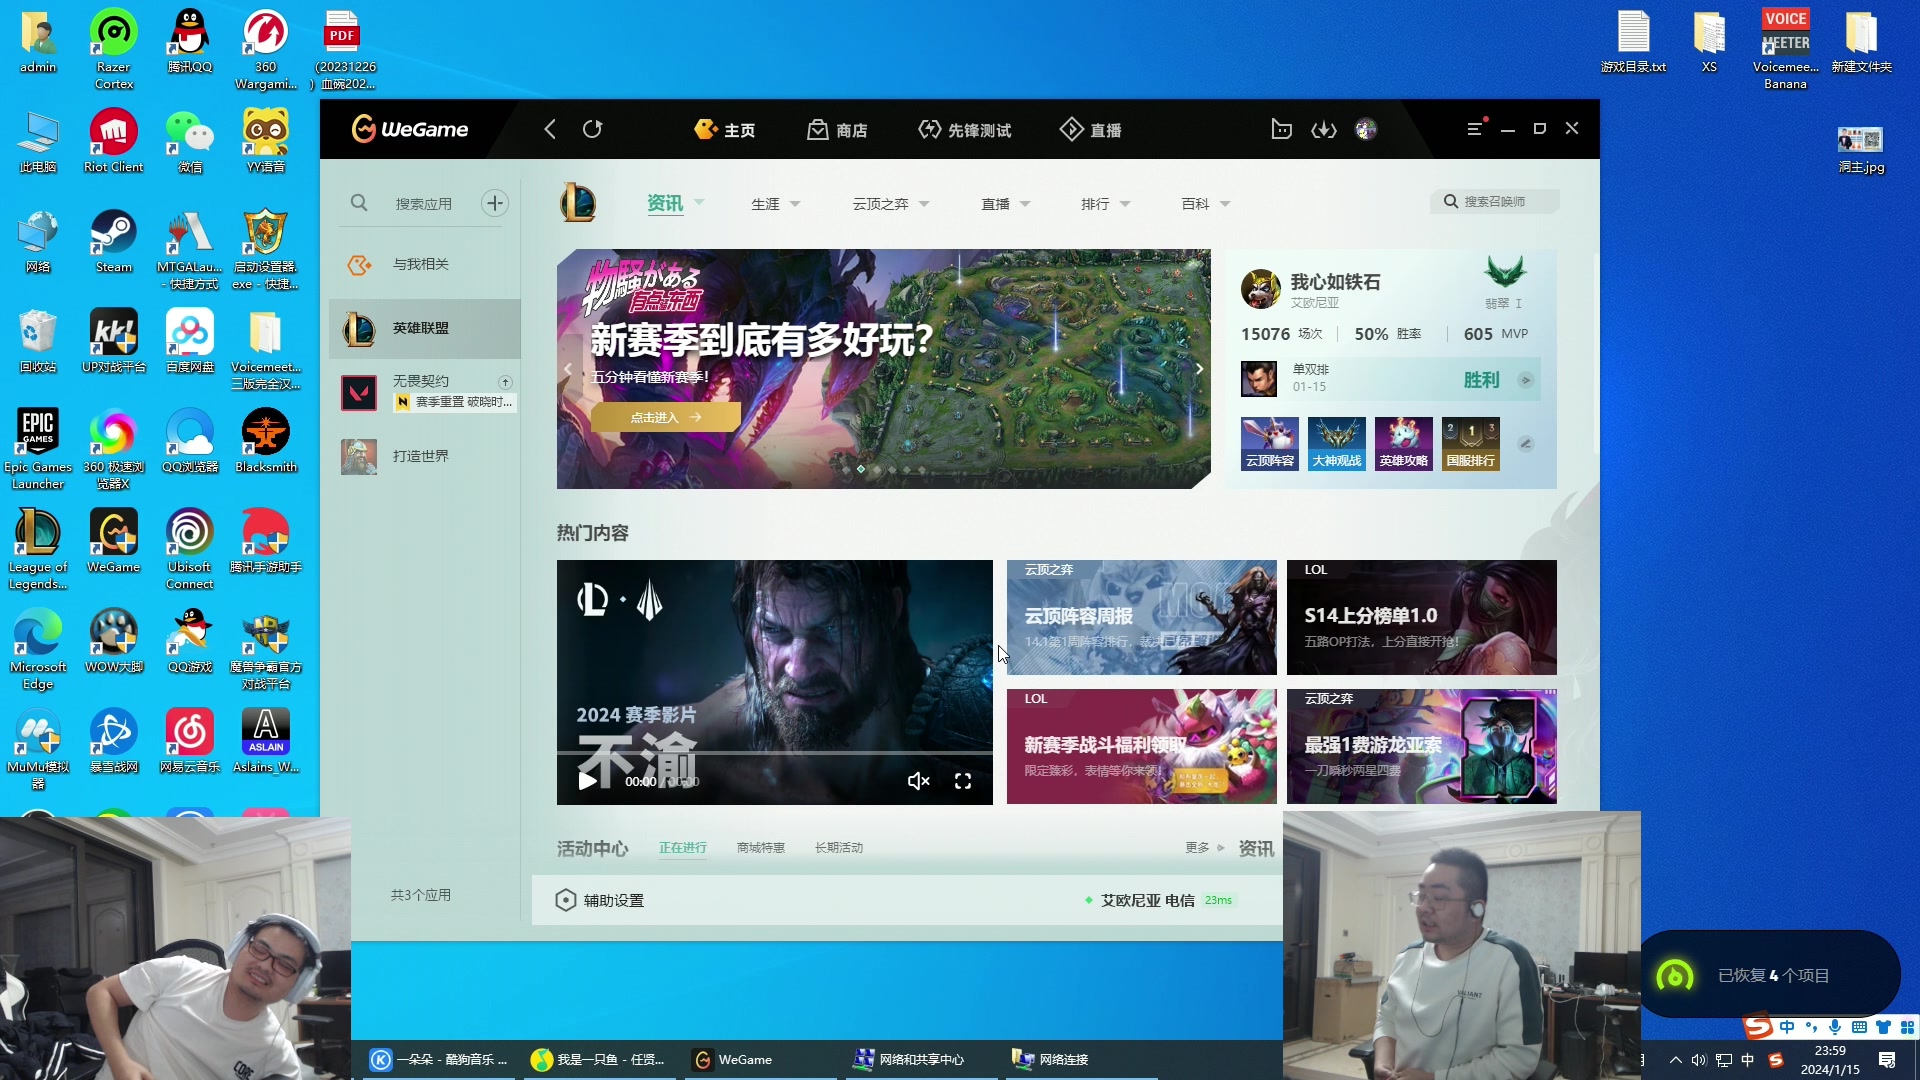The height and width of the screenshot is (1080, 1920).
Task: Open the top 直播 tab
Action: coord(1091,130)
